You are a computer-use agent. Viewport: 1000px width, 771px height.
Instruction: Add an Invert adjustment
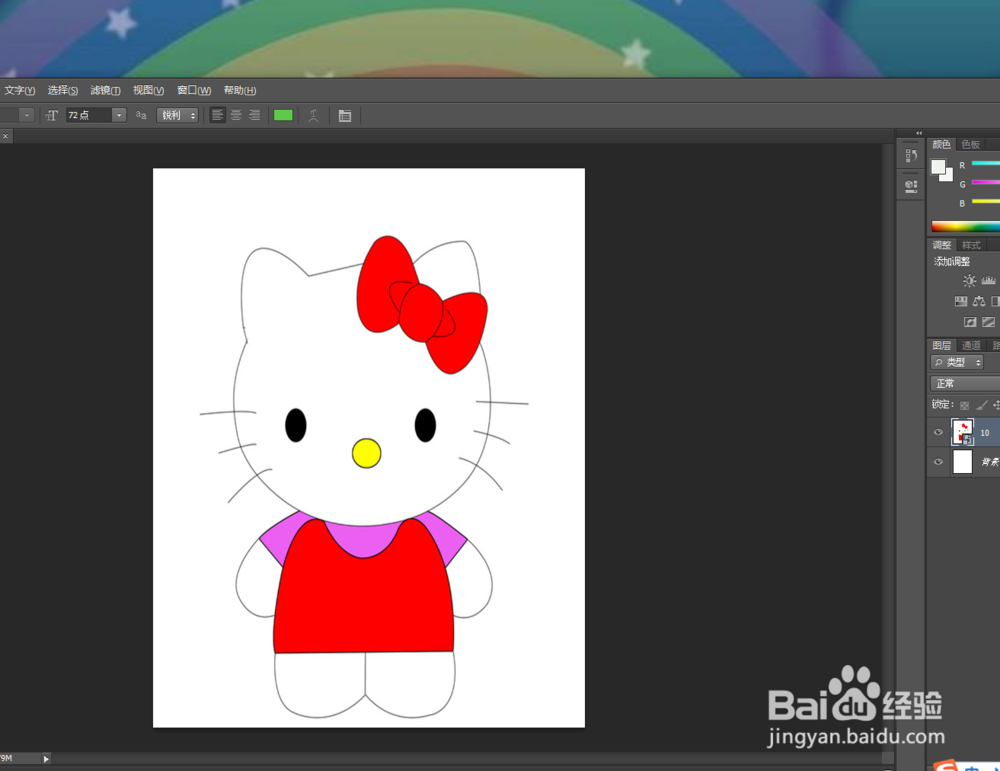click(x=970, y=322)
